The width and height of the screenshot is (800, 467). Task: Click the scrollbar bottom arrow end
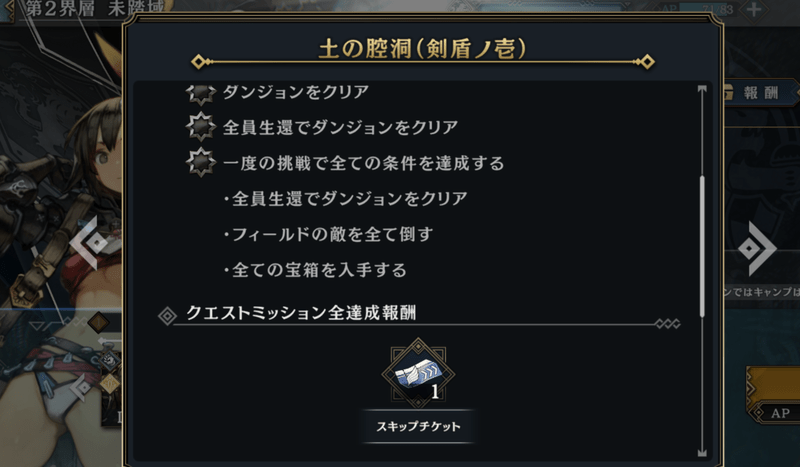pos(702,451)
